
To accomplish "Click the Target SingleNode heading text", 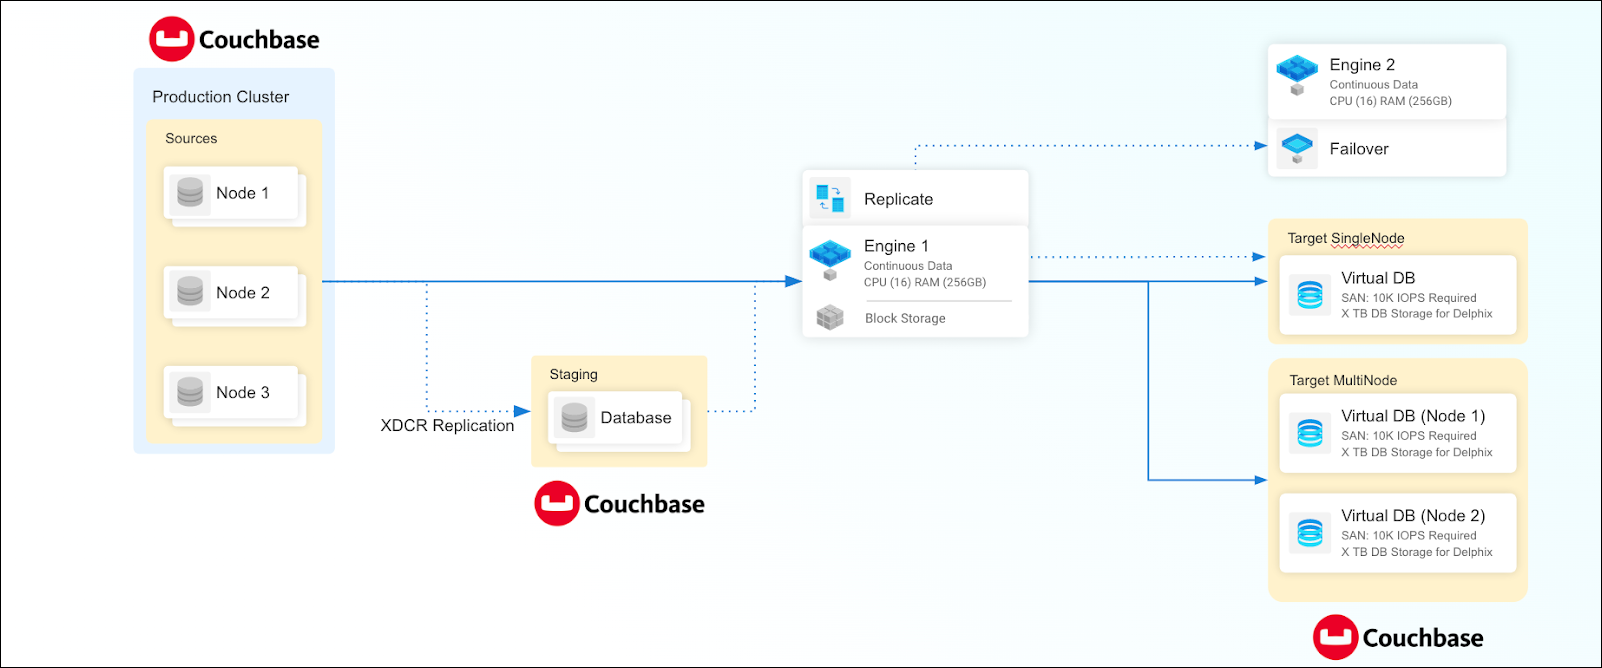I will tap(1346, 238).
